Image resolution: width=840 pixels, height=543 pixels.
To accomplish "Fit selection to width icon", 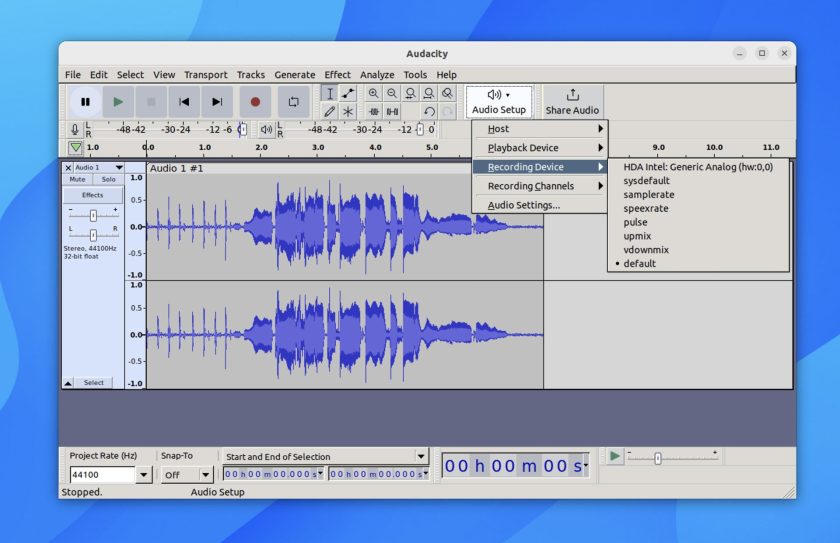I will (x=410, y=94).
